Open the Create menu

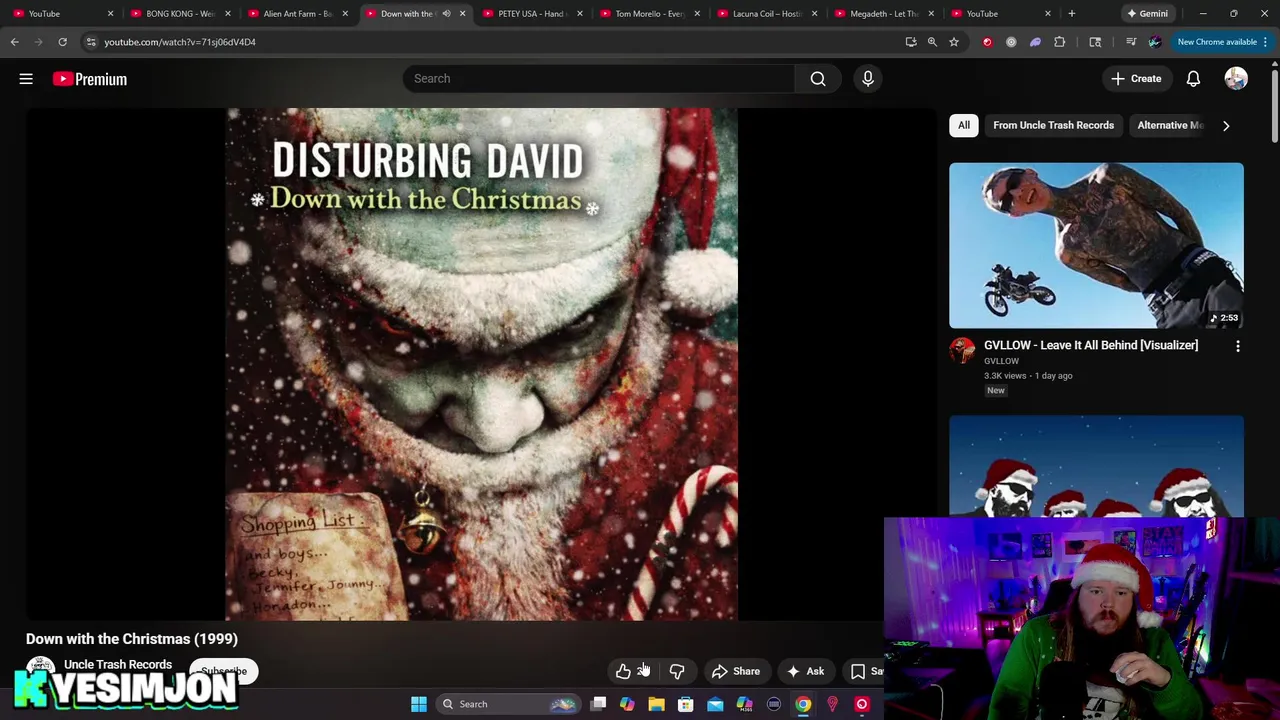coord(1136,79)
